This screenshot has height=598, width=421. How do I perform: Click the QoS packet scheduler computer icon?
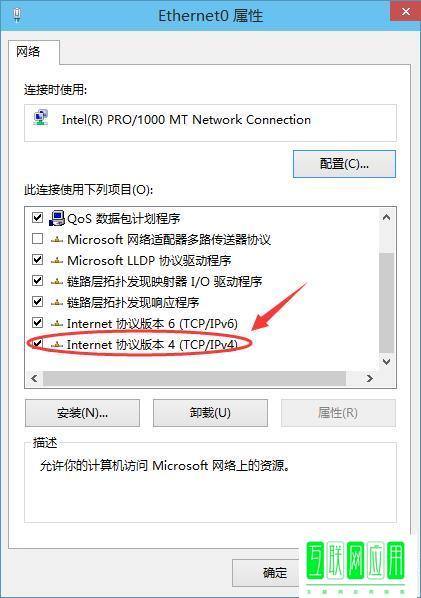pos(57,219)
